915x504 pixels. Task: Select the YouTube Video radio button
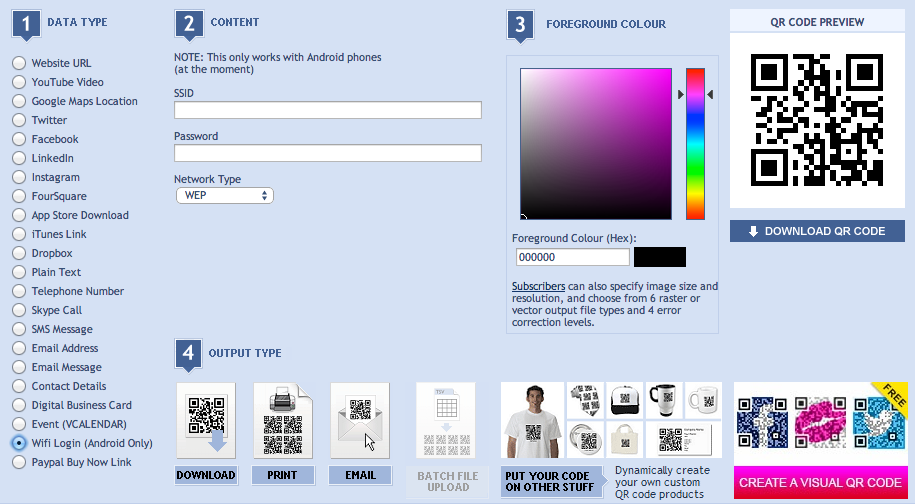tap(19, 82)
